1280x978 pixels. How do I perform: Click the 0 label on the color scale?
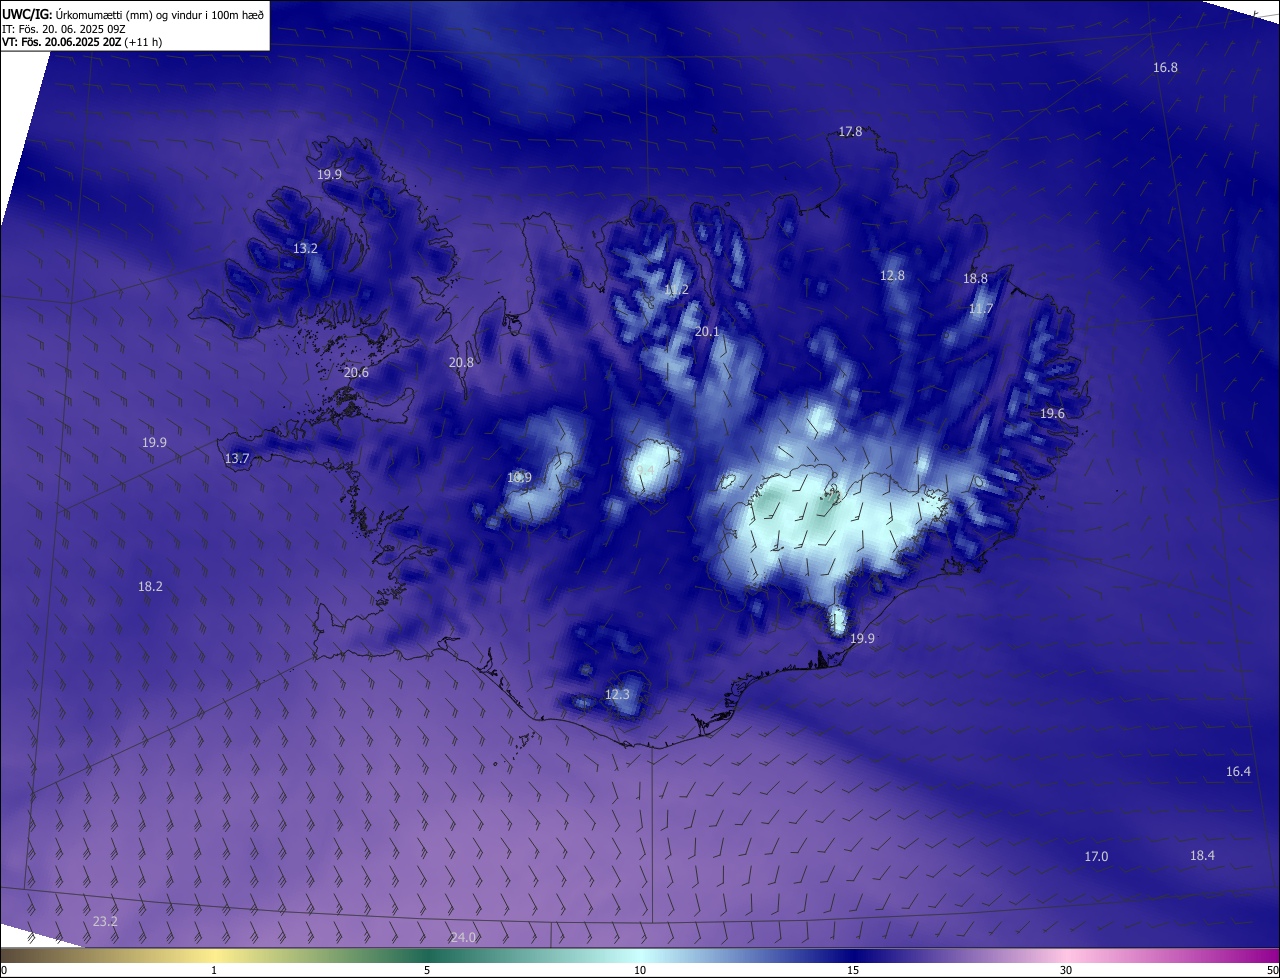(x=4, y=970)
